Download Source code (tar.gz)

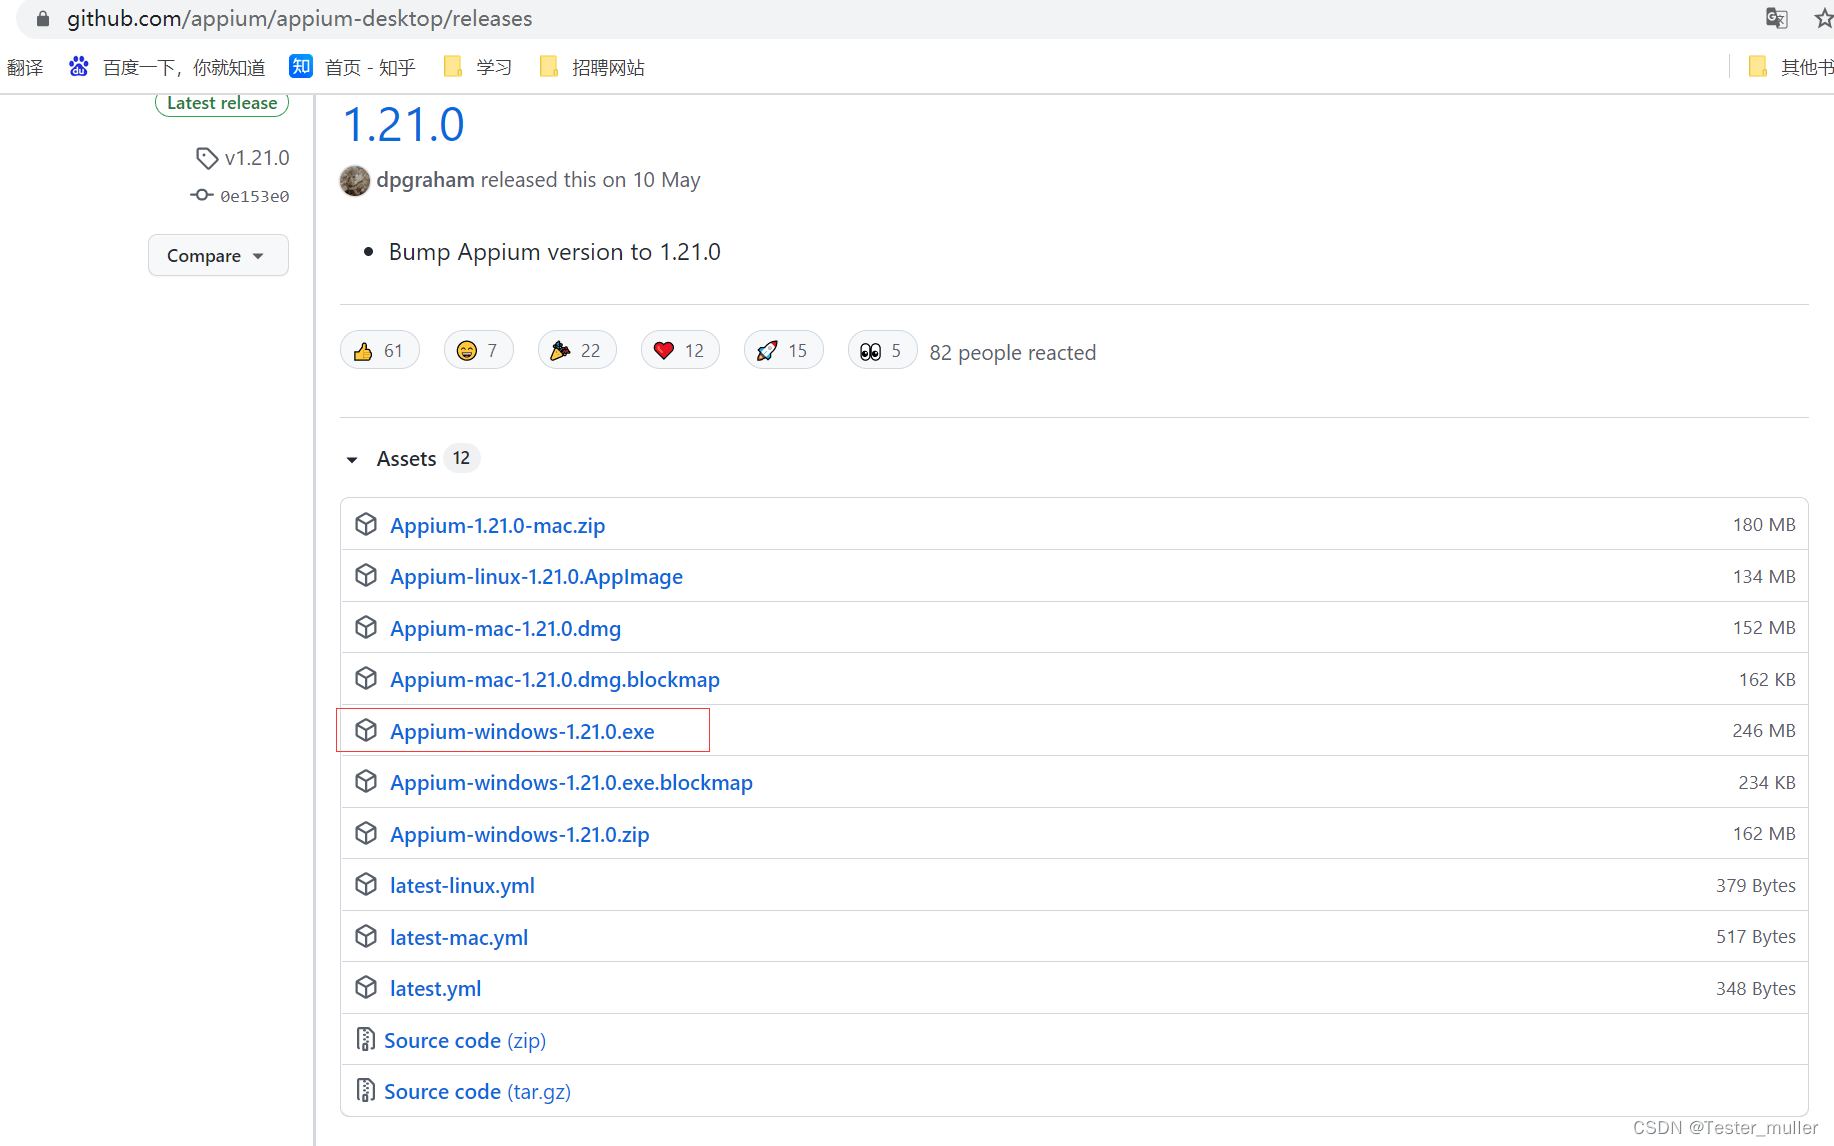click(x=477, y=1092)
